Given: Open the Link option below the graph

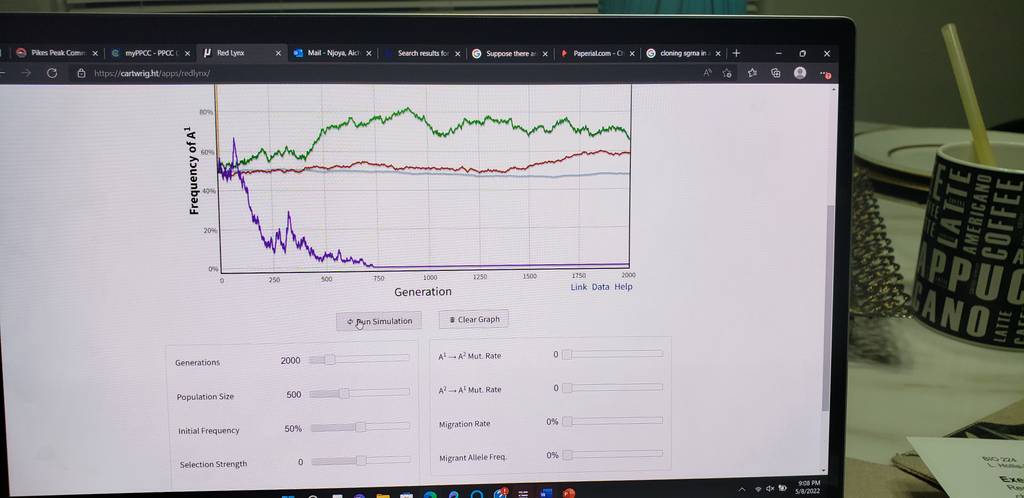Looking at the screenshot, I should [x=579, y=287].
